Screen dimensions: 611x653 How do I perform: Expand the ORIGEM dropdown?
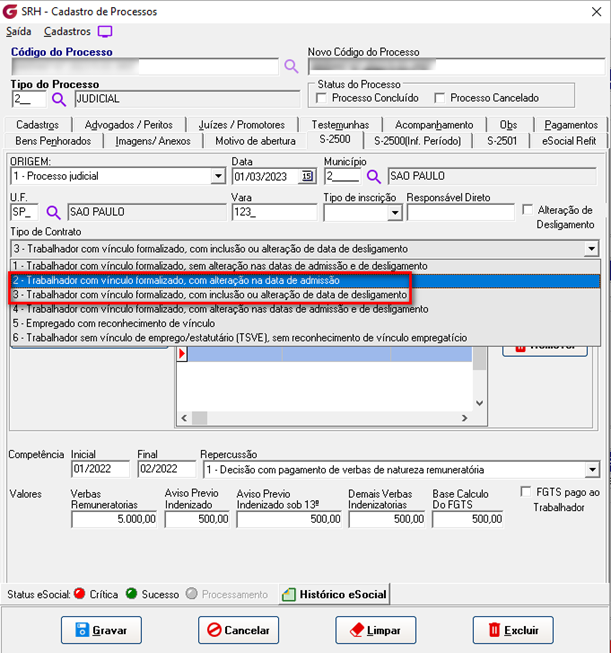coord(218,176)
